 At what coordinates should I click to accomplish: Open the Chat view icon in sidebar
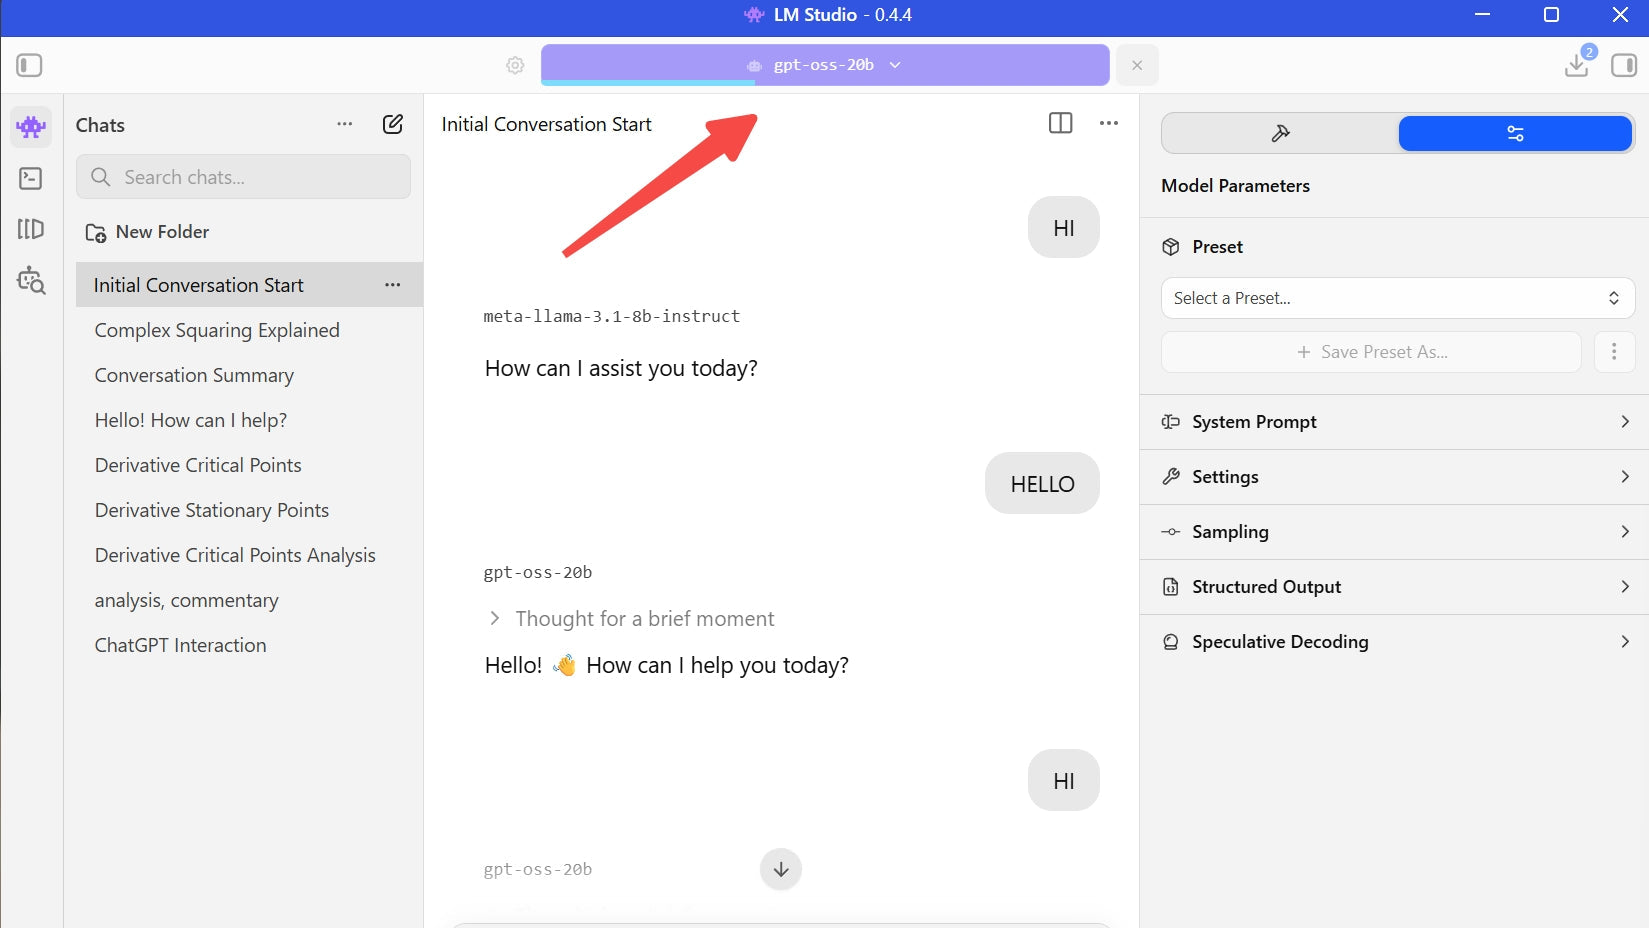[31, 127]
